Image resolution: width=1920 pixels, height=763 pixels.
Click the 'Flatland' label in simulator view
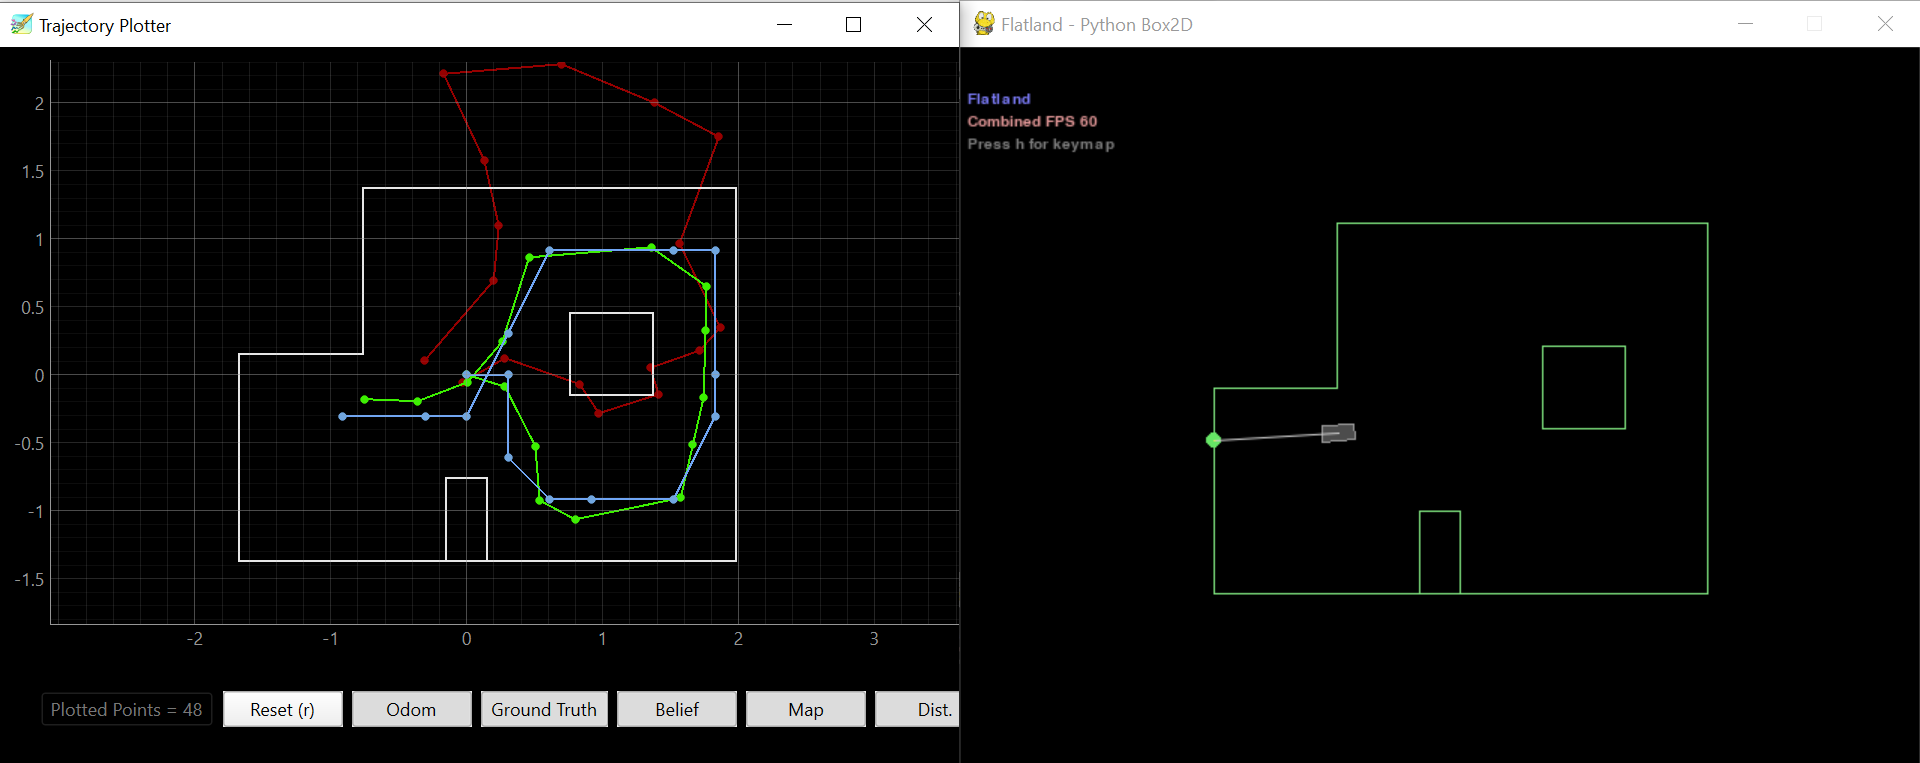click(x=999, y=99)
